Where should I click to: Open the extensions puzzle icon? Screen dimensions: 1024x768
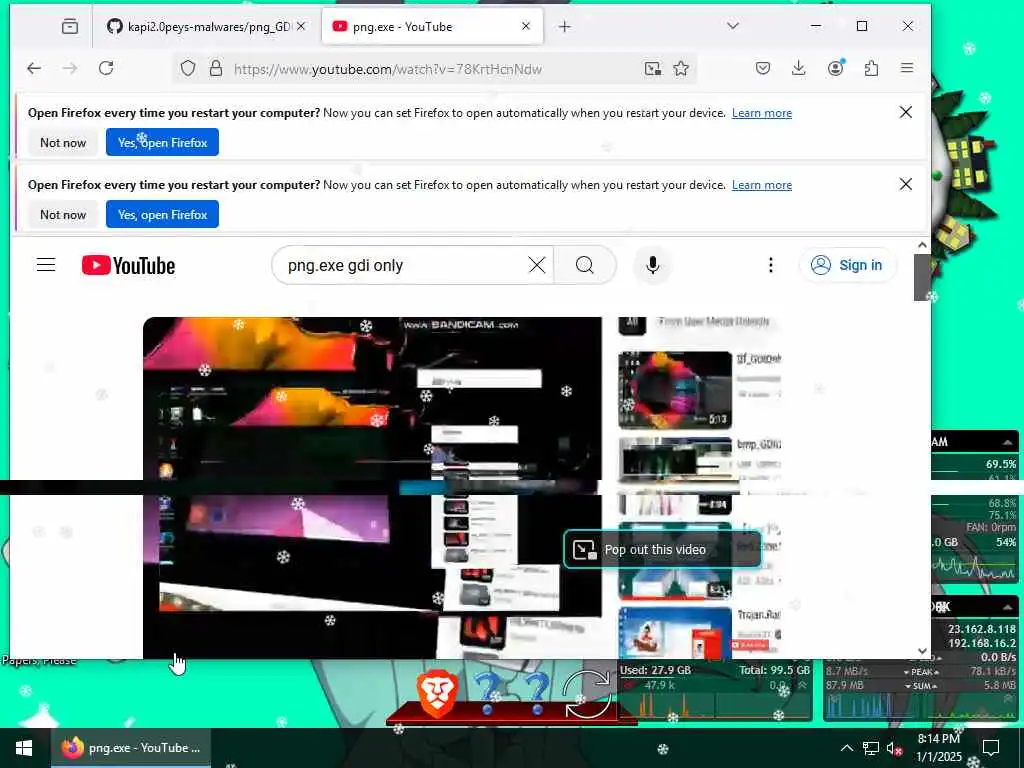(871, 68)
